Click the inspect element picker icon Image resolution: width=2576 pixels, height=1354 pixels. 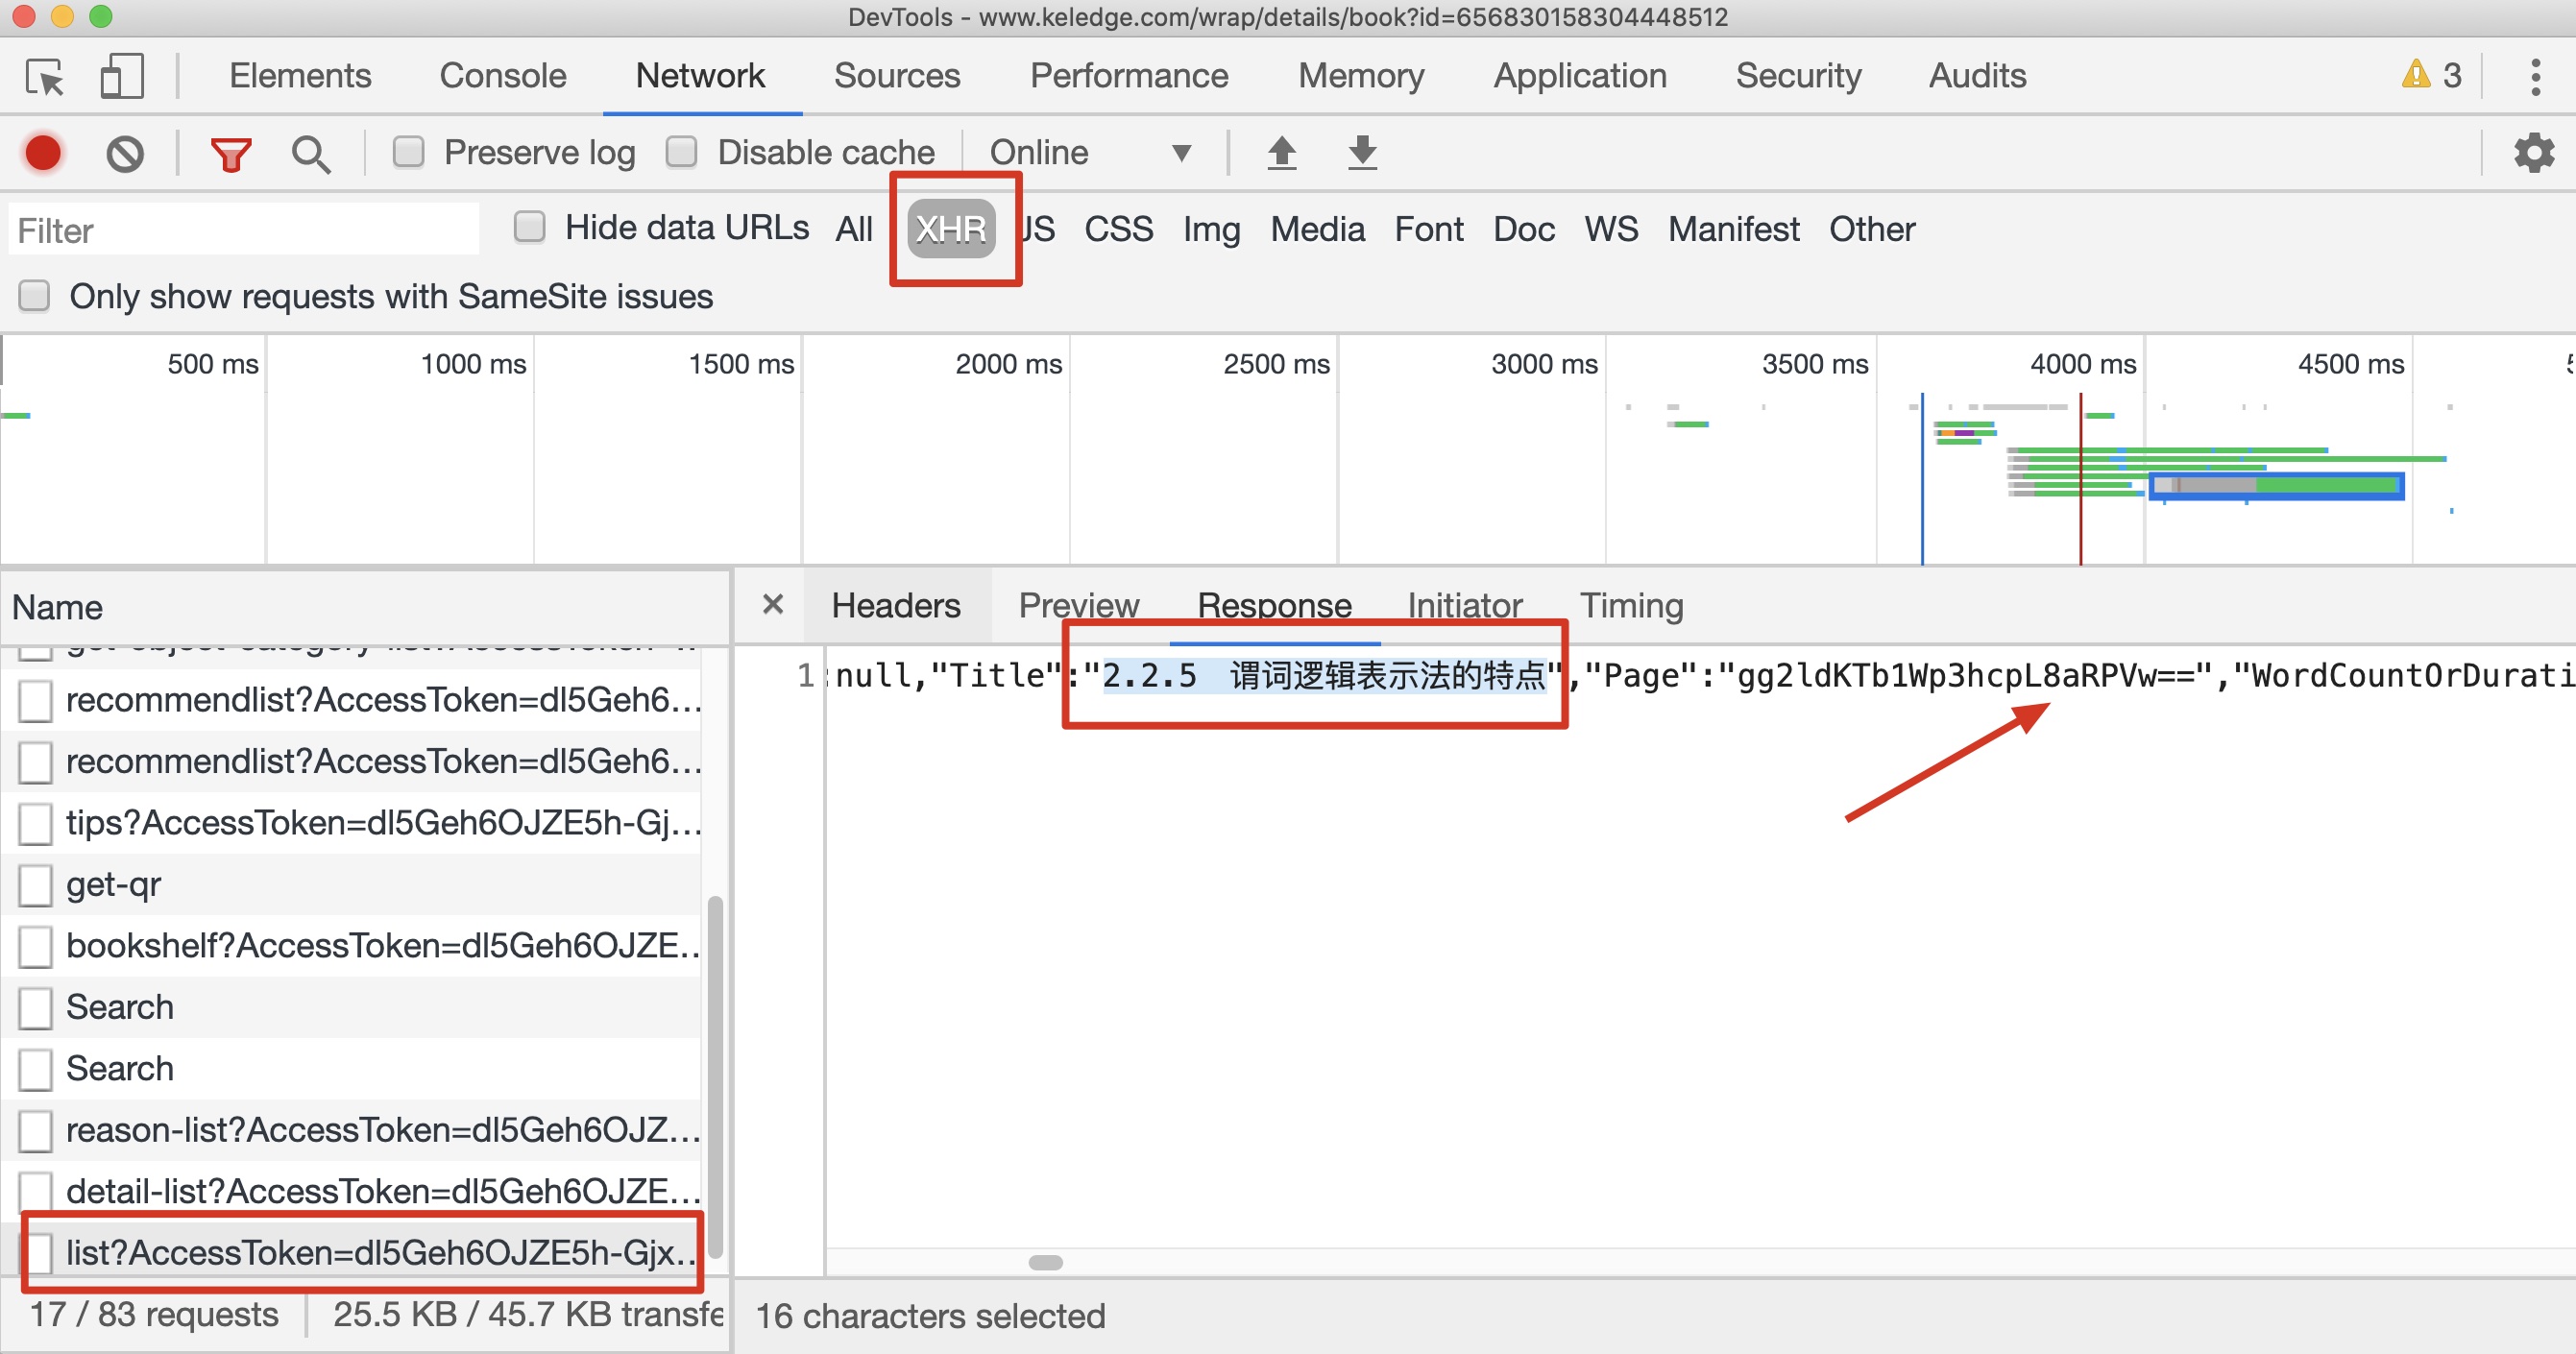point(45,76)
